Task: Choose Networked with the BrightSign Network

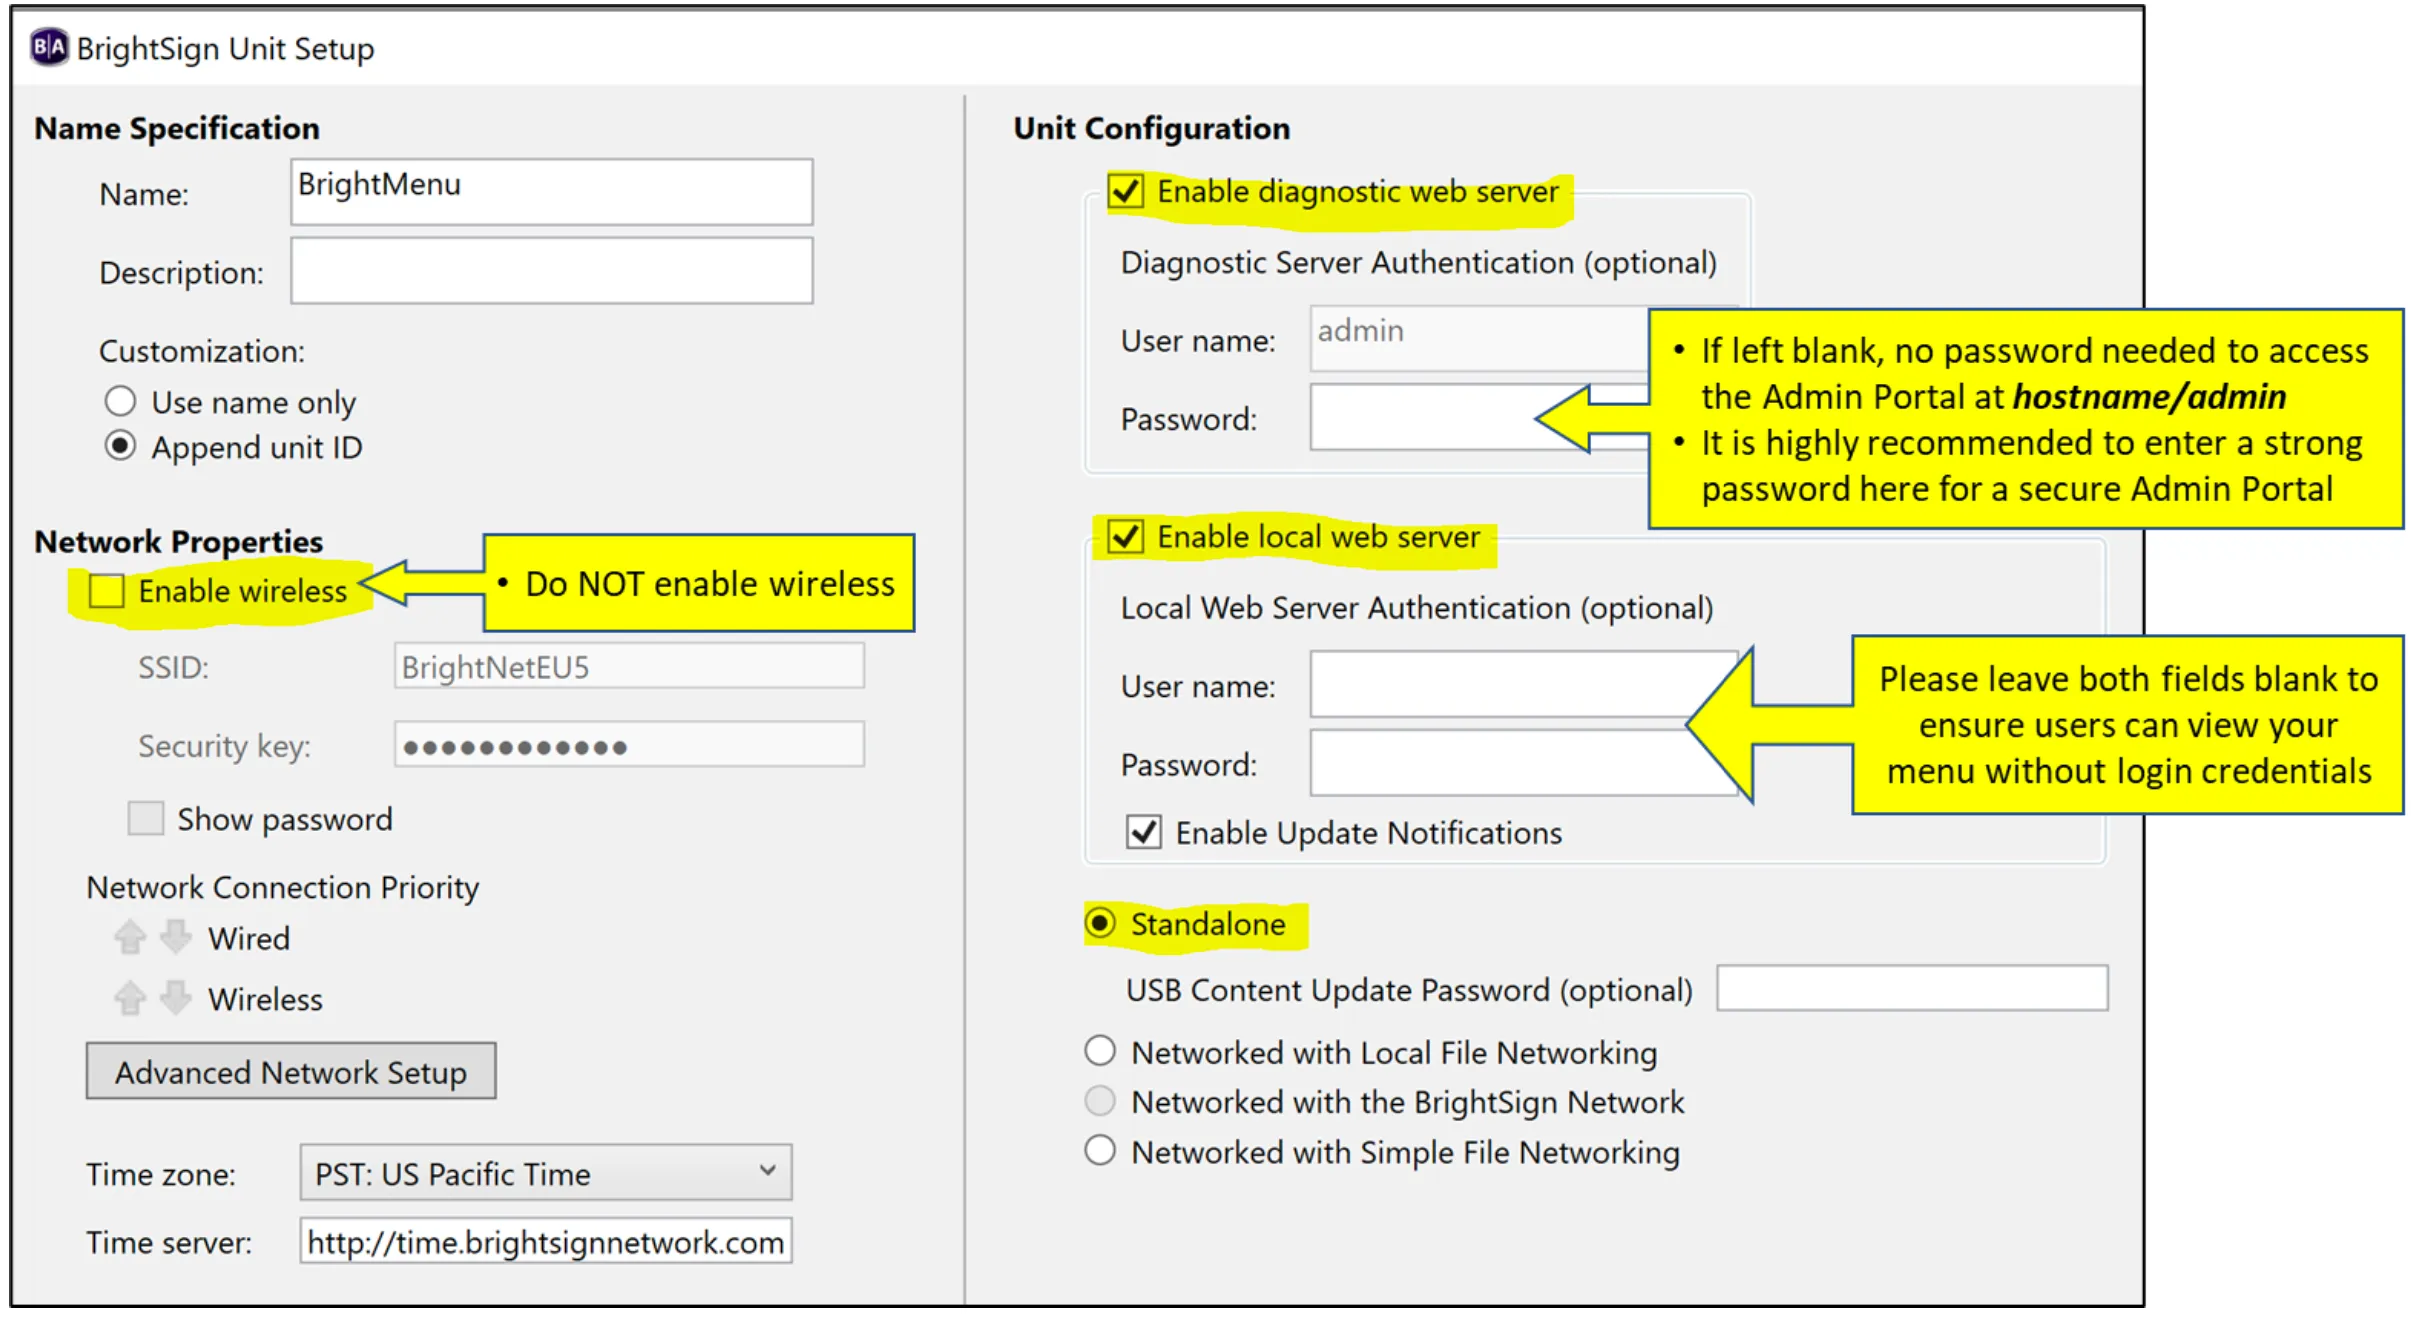Action: [1100, 1101]
